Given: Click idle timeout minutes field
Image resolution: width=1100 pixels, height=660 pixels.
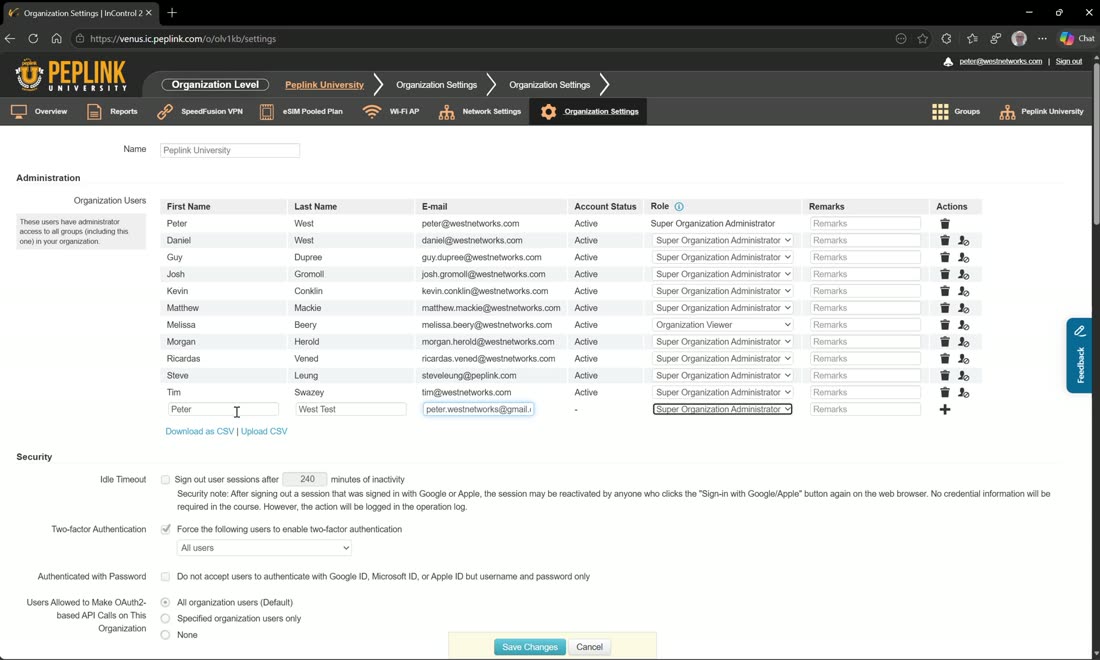Looking at the screenshot, I should (304, 480).
